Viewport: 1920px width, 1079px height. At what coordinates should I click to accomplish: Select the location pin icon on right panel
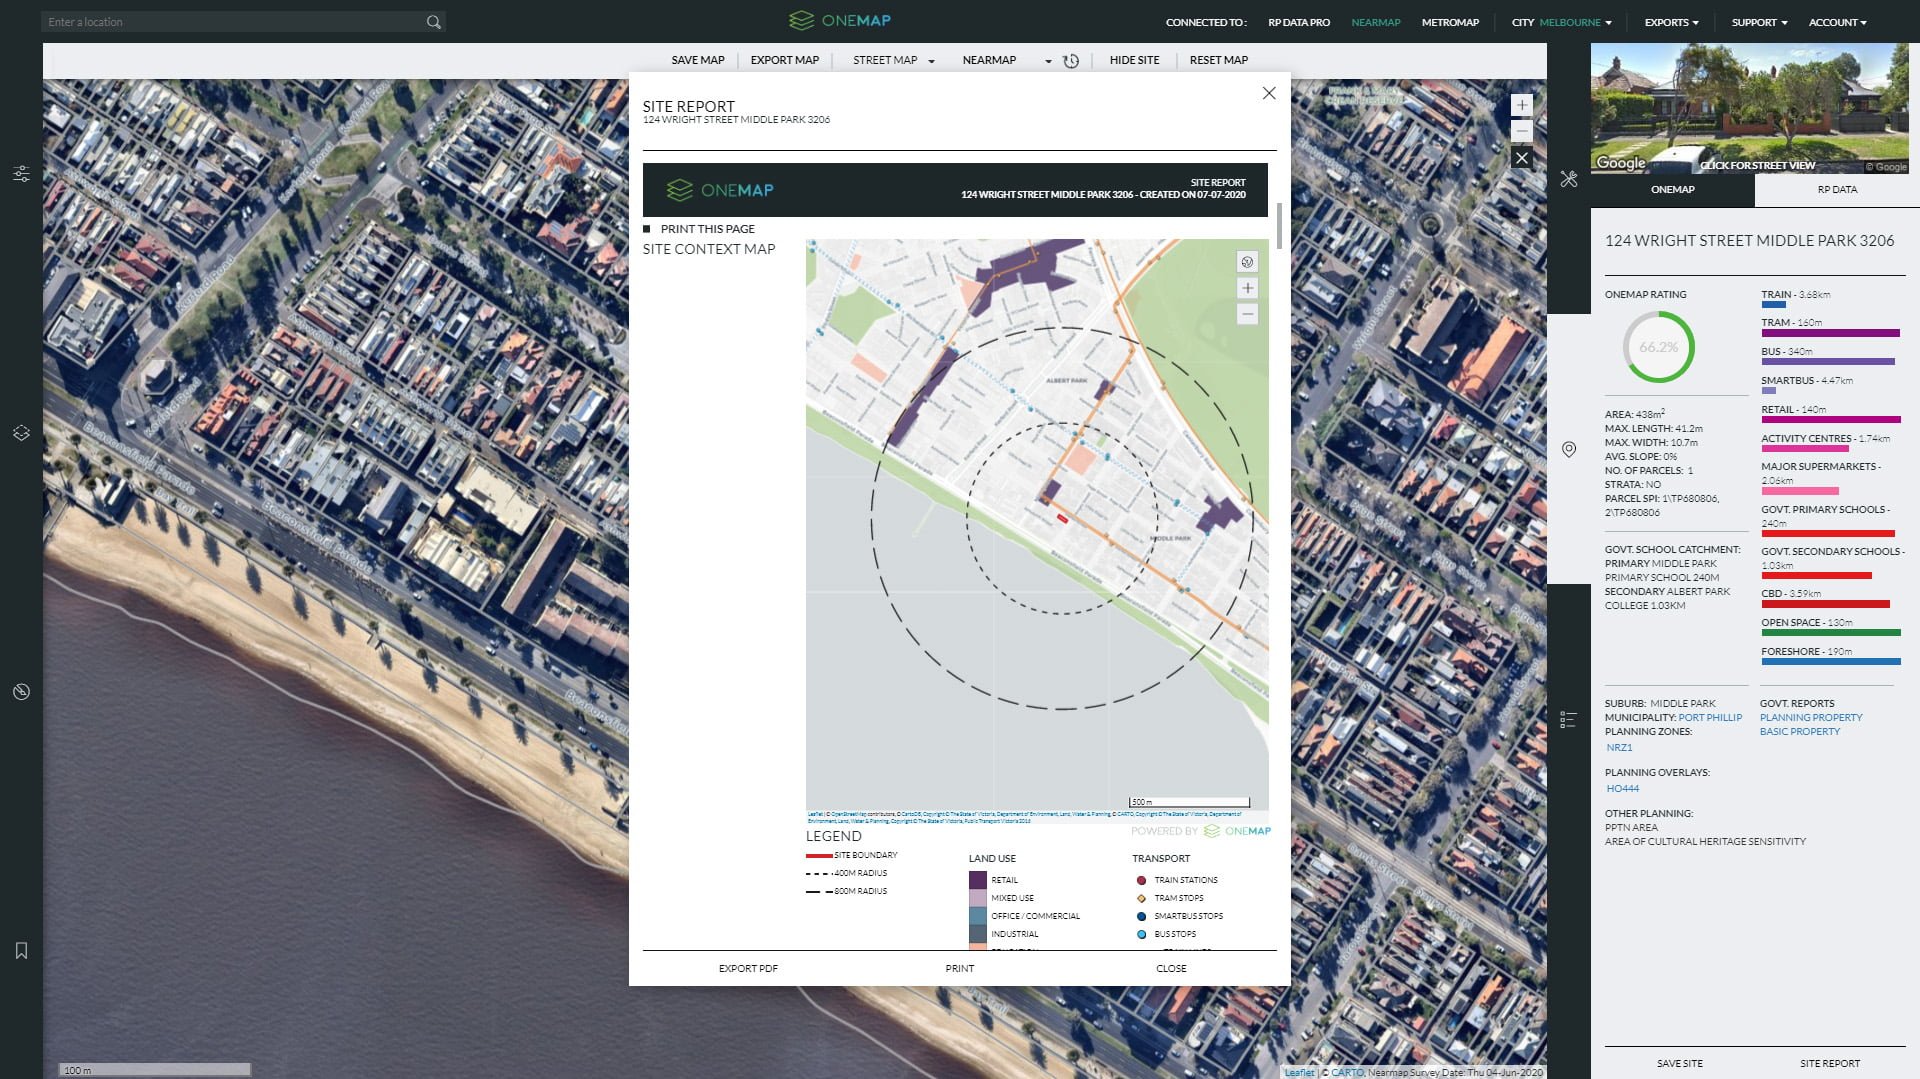1568,450
